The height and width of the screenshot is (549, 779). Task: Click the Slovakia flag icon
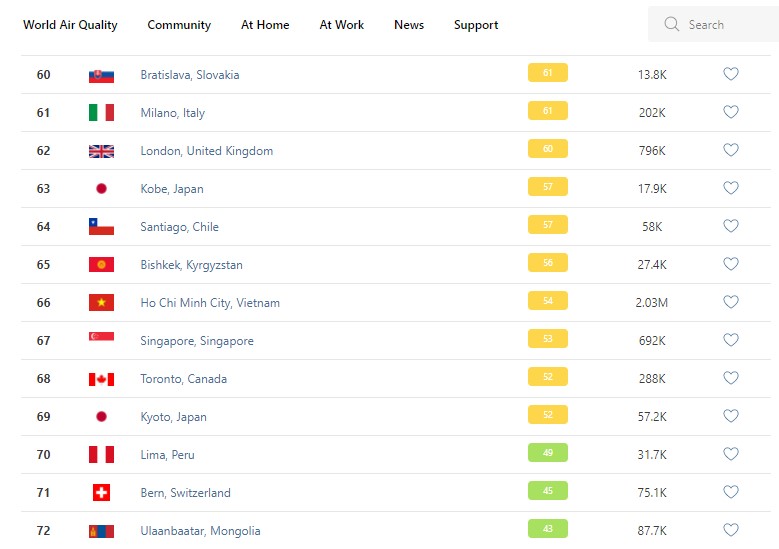click(101, 75)
